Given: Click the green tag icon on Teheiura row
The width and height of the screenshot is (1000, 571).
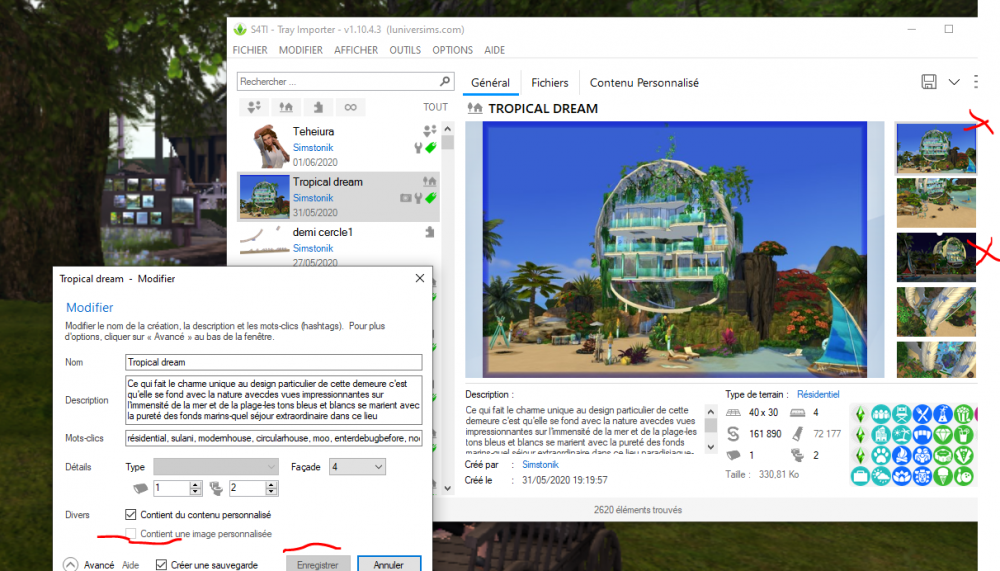Looking at the screenshot, I should click(x=431, y=147).
